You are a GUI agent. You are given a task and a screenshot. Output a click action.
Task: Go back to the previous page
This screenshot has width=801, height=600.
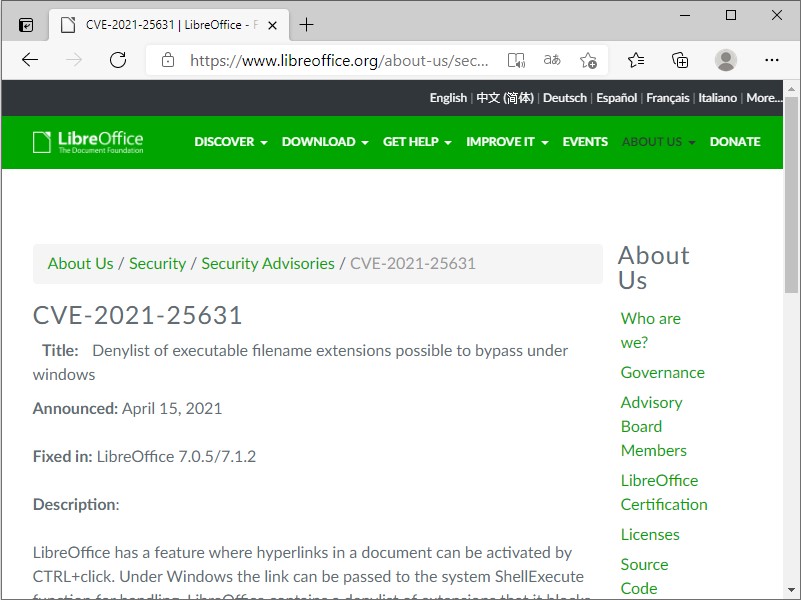click(x=30, y=60)
